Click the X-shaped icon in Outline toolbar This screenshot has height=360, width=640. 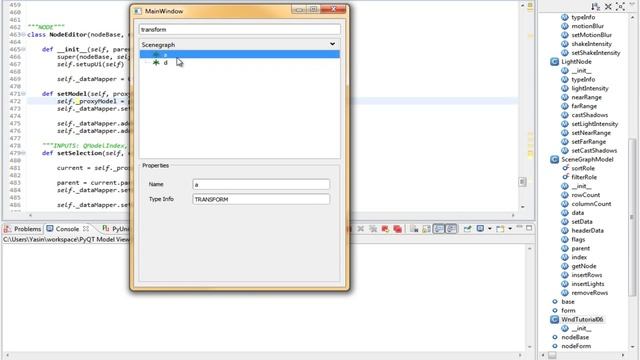click(x=608, y=7)
